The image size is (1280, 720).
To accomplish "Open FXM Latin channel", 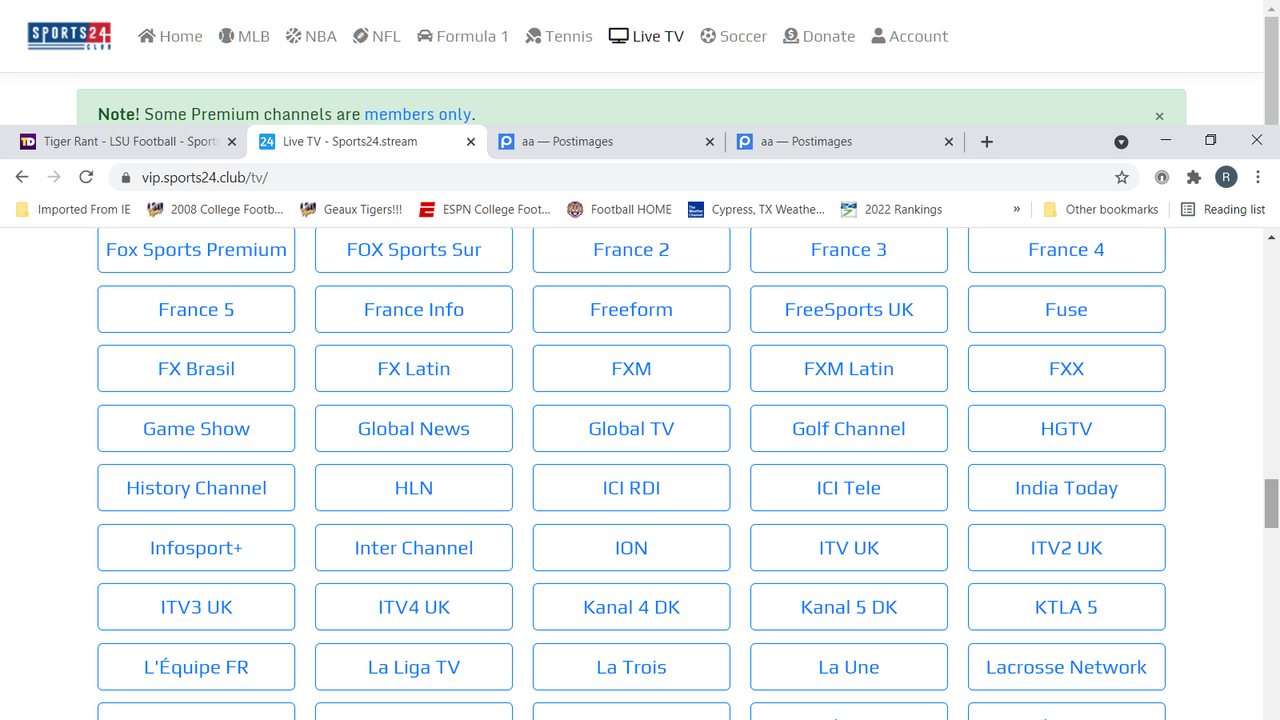I will click(849, 369).
